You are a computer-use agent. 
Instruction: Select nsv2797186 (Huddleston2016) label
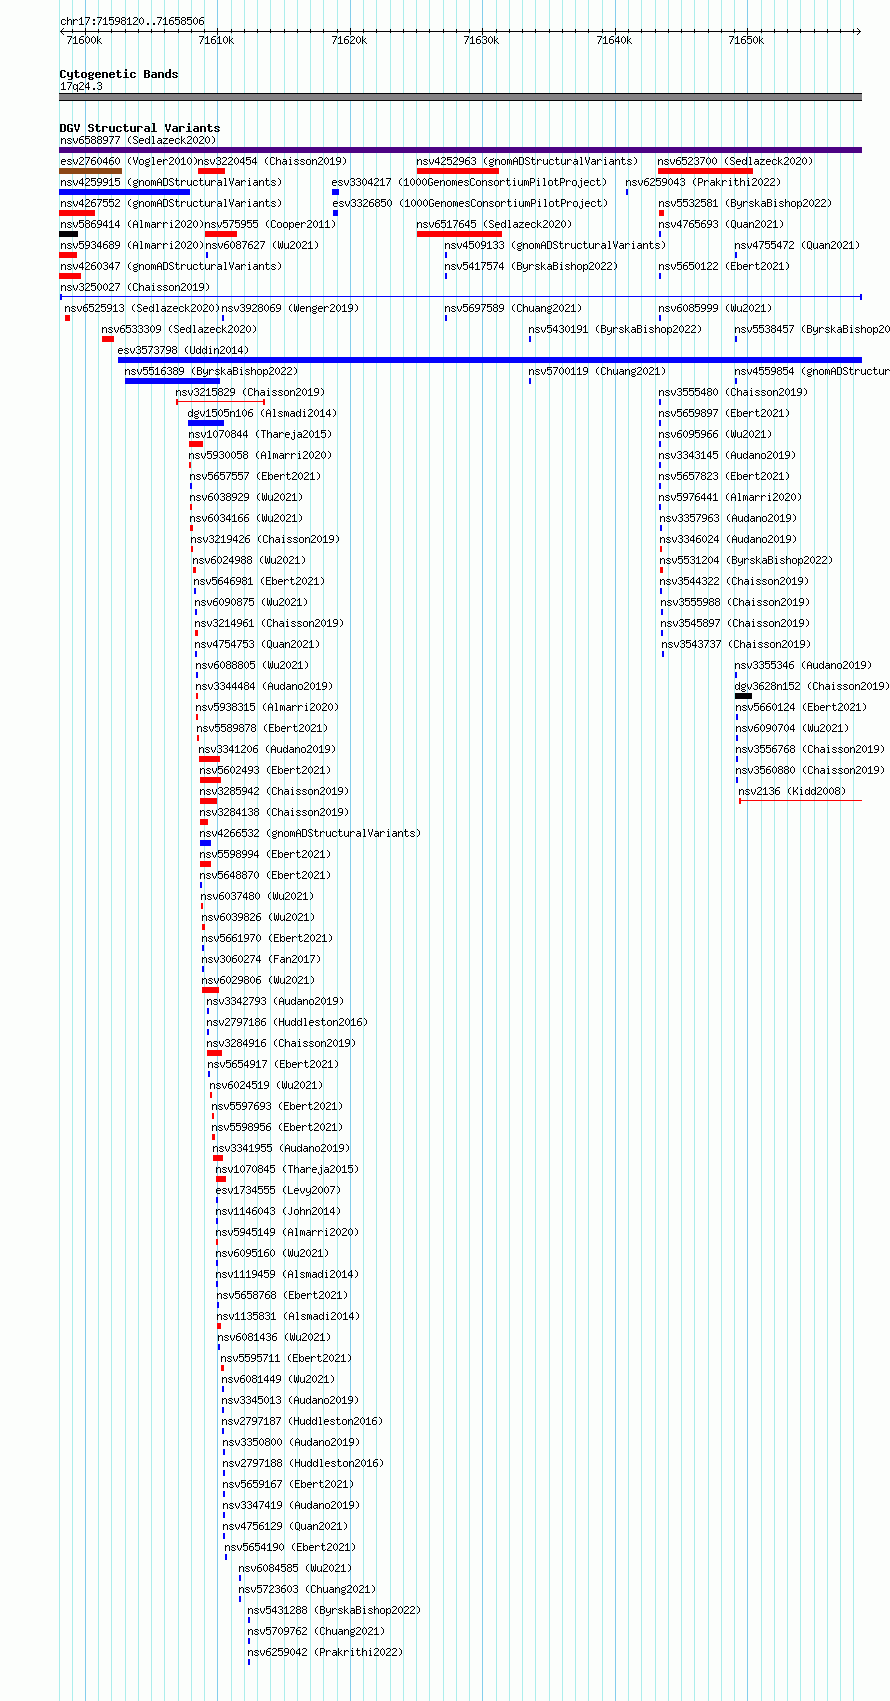coord(287,1023)
